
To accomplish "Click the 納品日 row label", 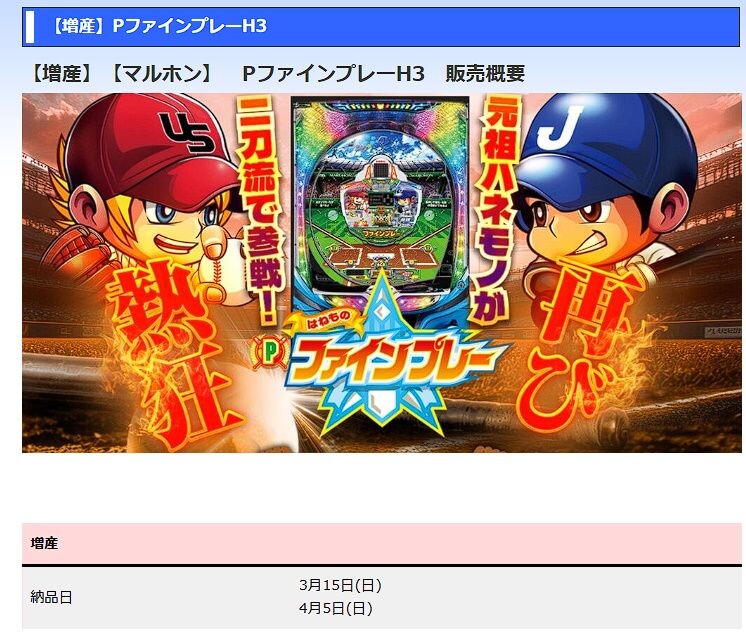I will click(51, 597).
